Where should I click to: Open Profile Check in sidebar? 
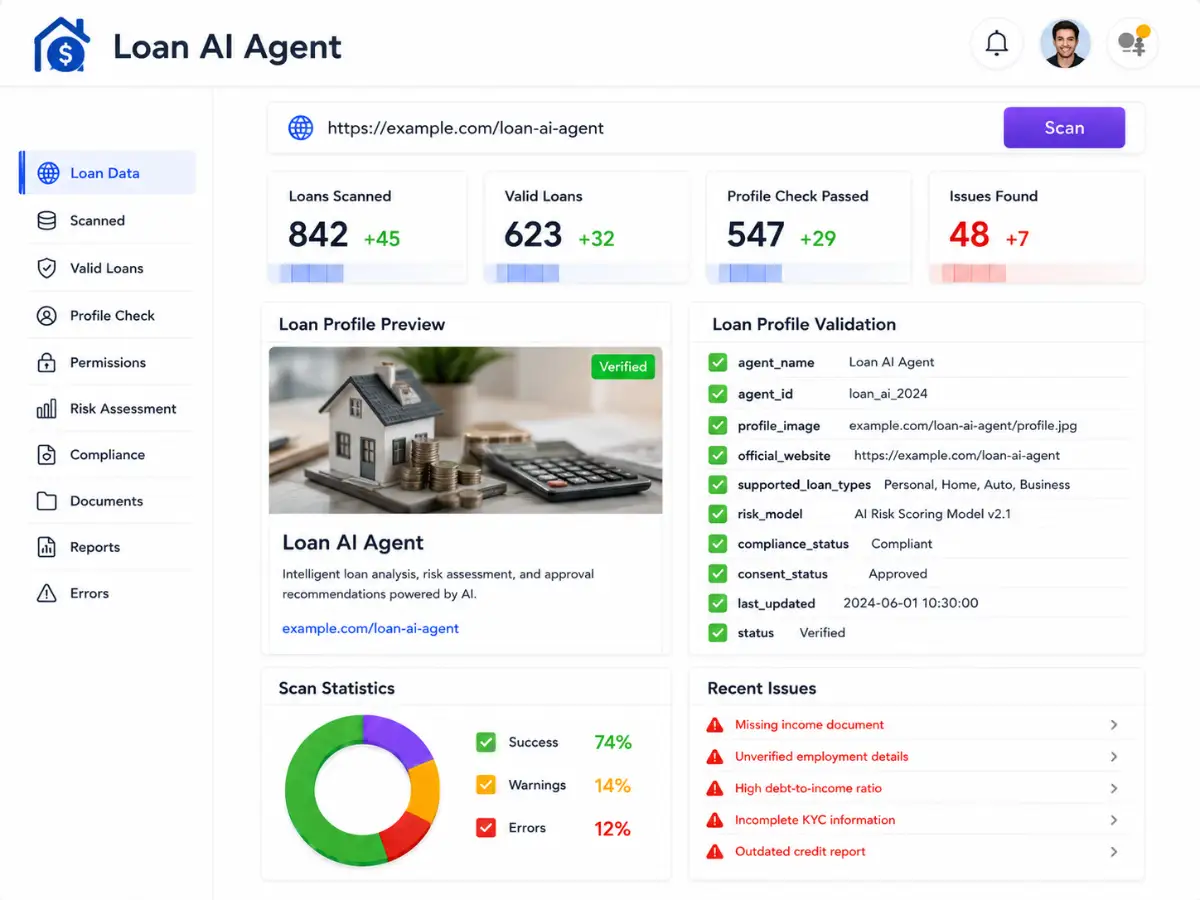tap(110, 316)
